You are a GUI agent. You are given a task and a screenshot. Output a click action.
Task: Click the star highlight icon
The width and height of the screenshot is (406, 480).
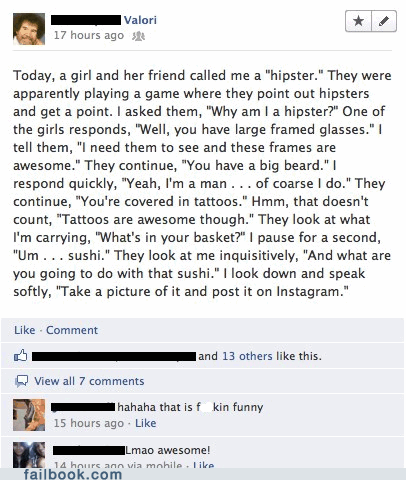click(x=358, y=21)
